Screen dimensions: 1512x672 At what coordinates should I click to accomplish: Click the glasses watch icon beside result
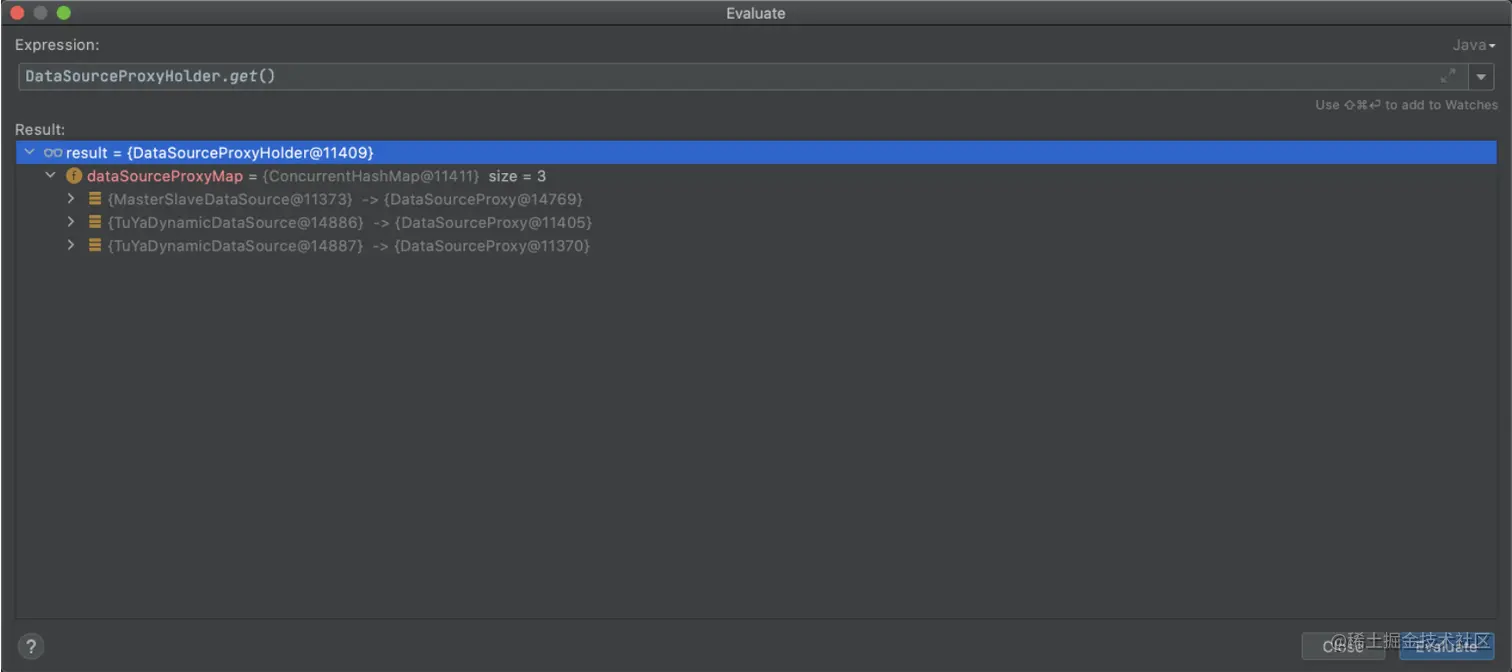coord(53,152)
